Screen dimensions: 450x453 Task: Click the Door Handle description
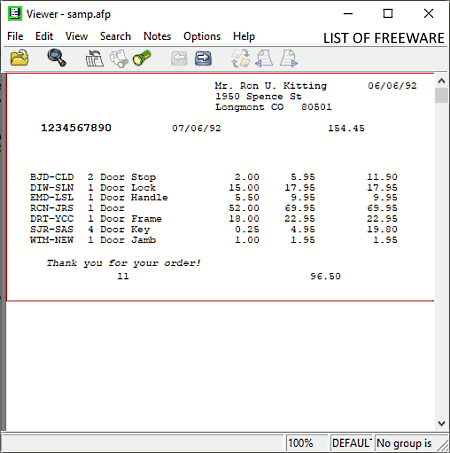[134, 197]
